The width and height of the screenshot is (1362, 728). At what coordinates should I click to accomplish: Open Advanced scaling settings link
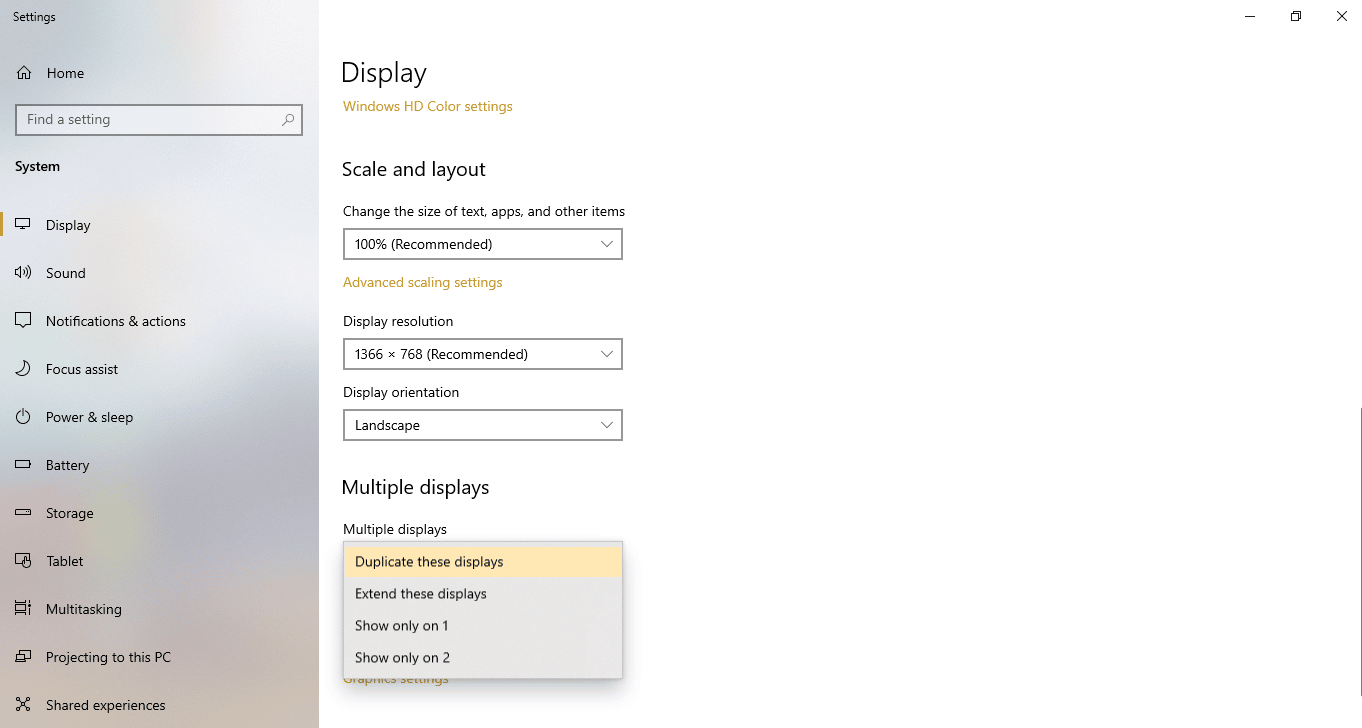click(x=423, y=282)
